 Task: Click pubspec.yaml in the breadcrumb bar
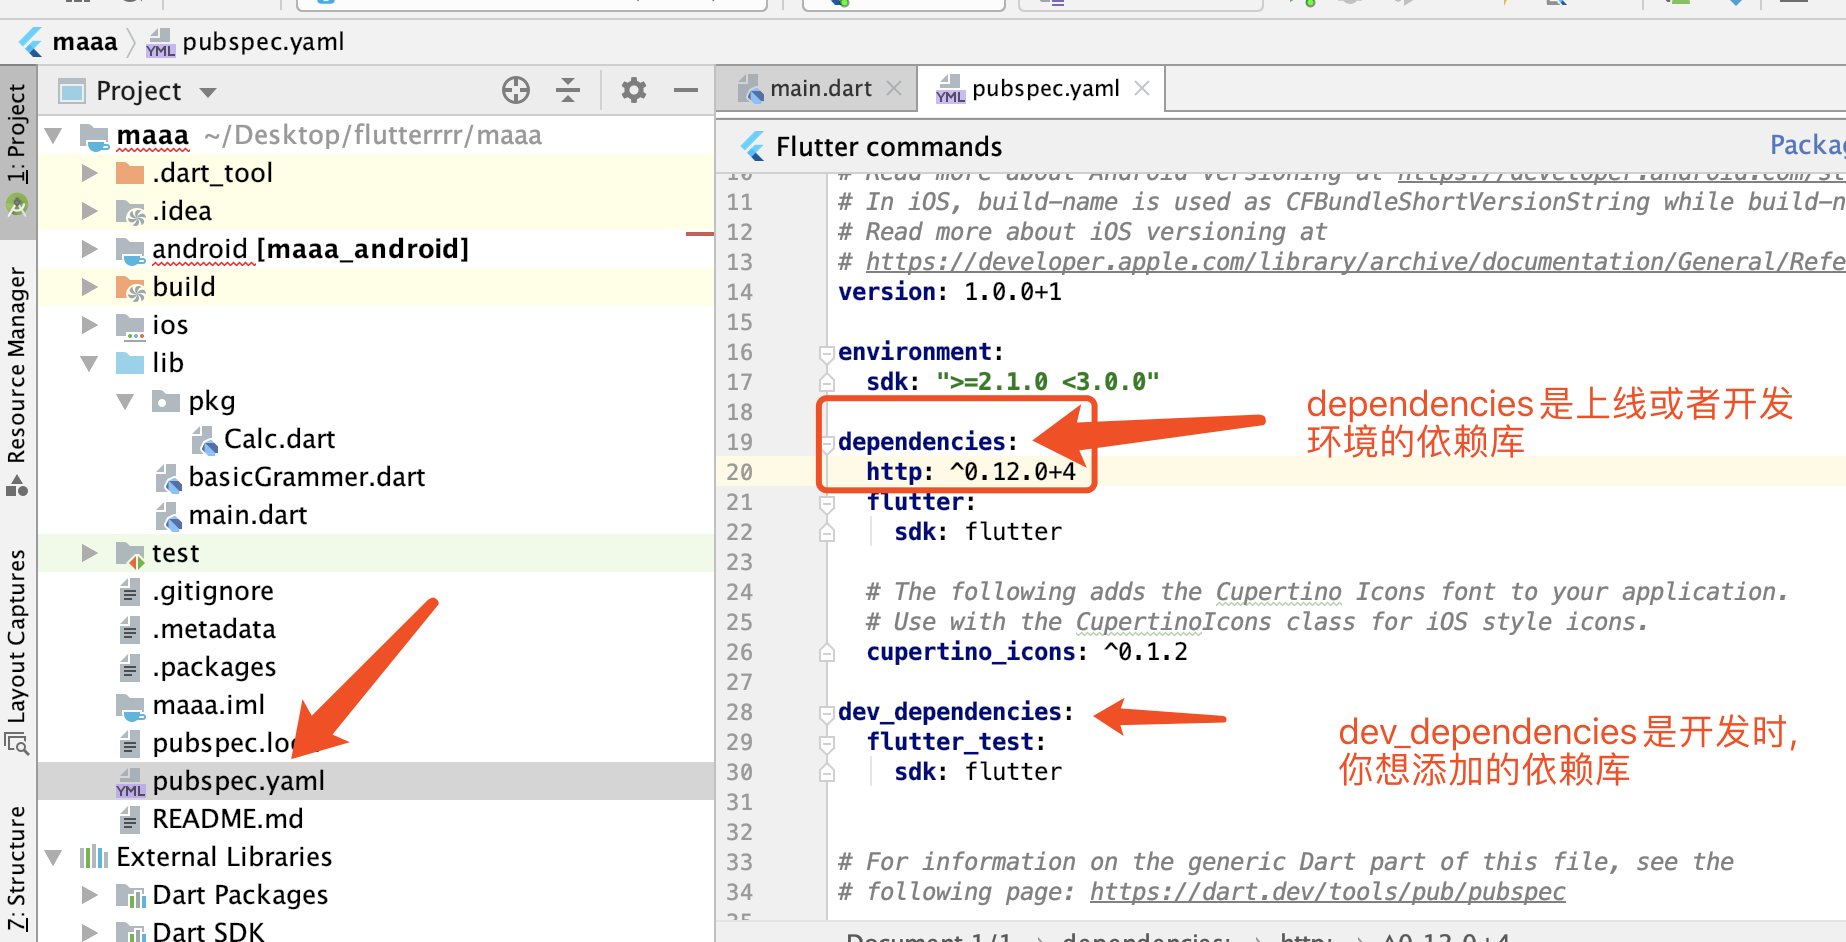pos(263,42)
